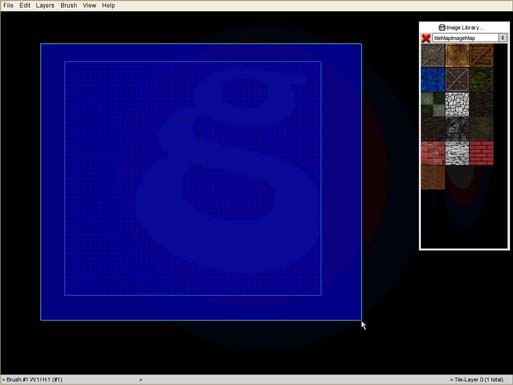Open the File menu
This screenshot has height=385, width=513.
(8, 5)
